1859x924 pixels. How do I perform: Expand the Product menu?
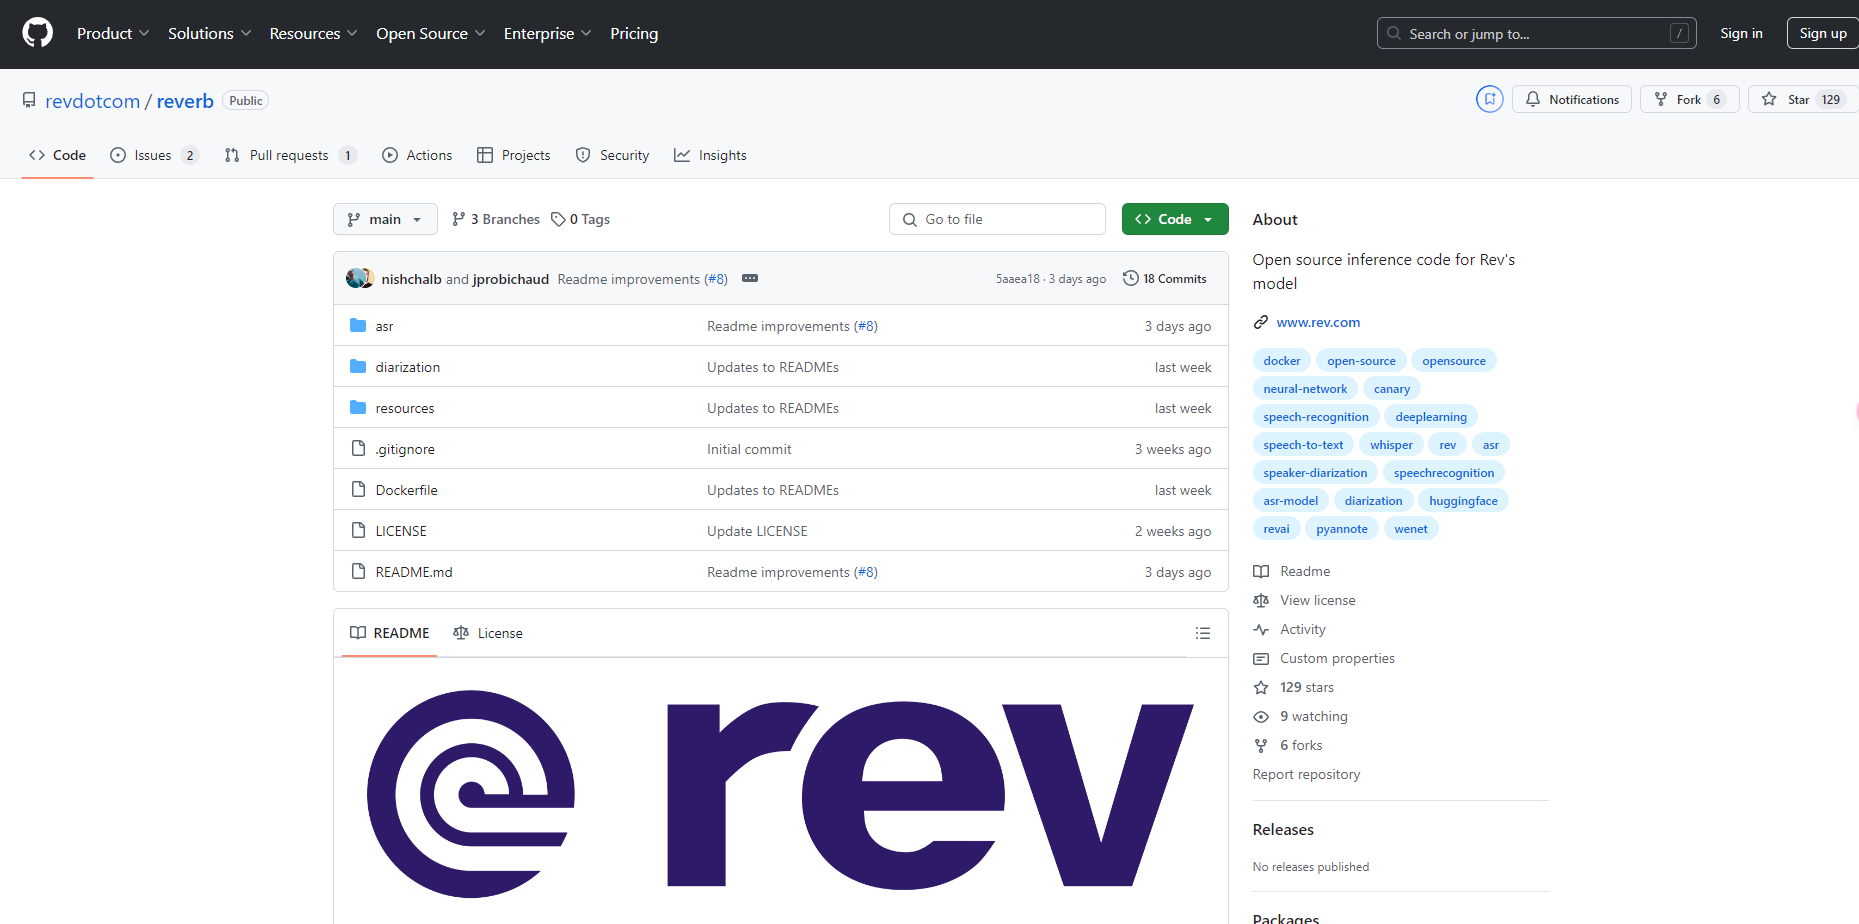(x=113, y=33)
